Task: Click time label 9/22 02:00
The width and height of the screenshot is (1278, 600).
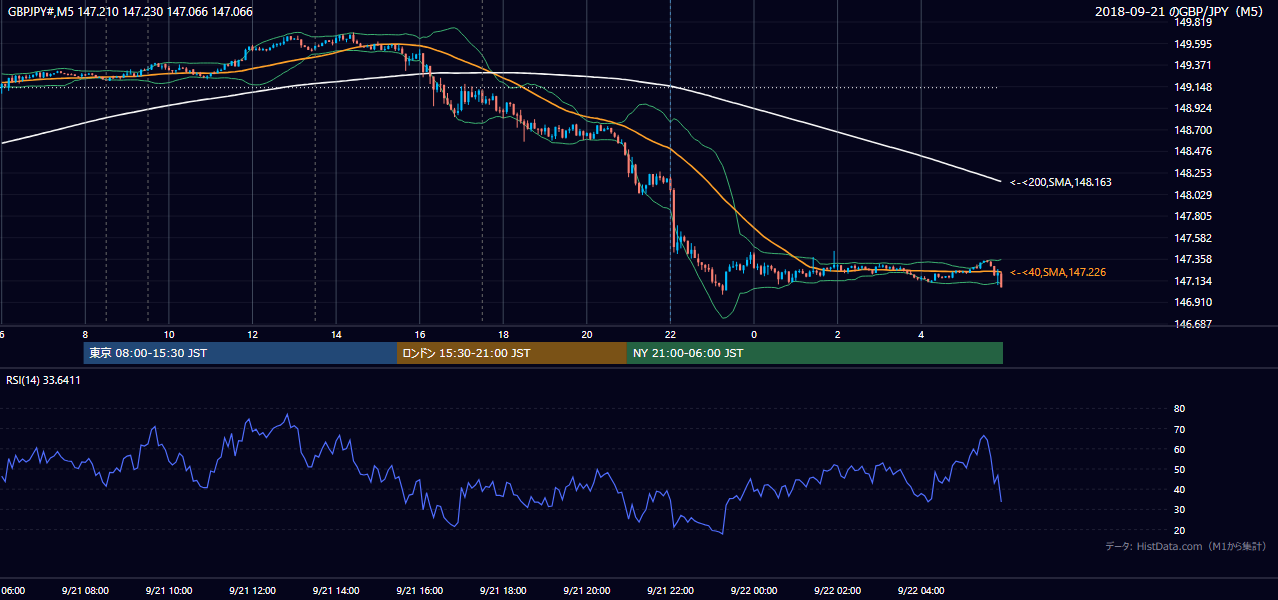Action: coord(838,591)
